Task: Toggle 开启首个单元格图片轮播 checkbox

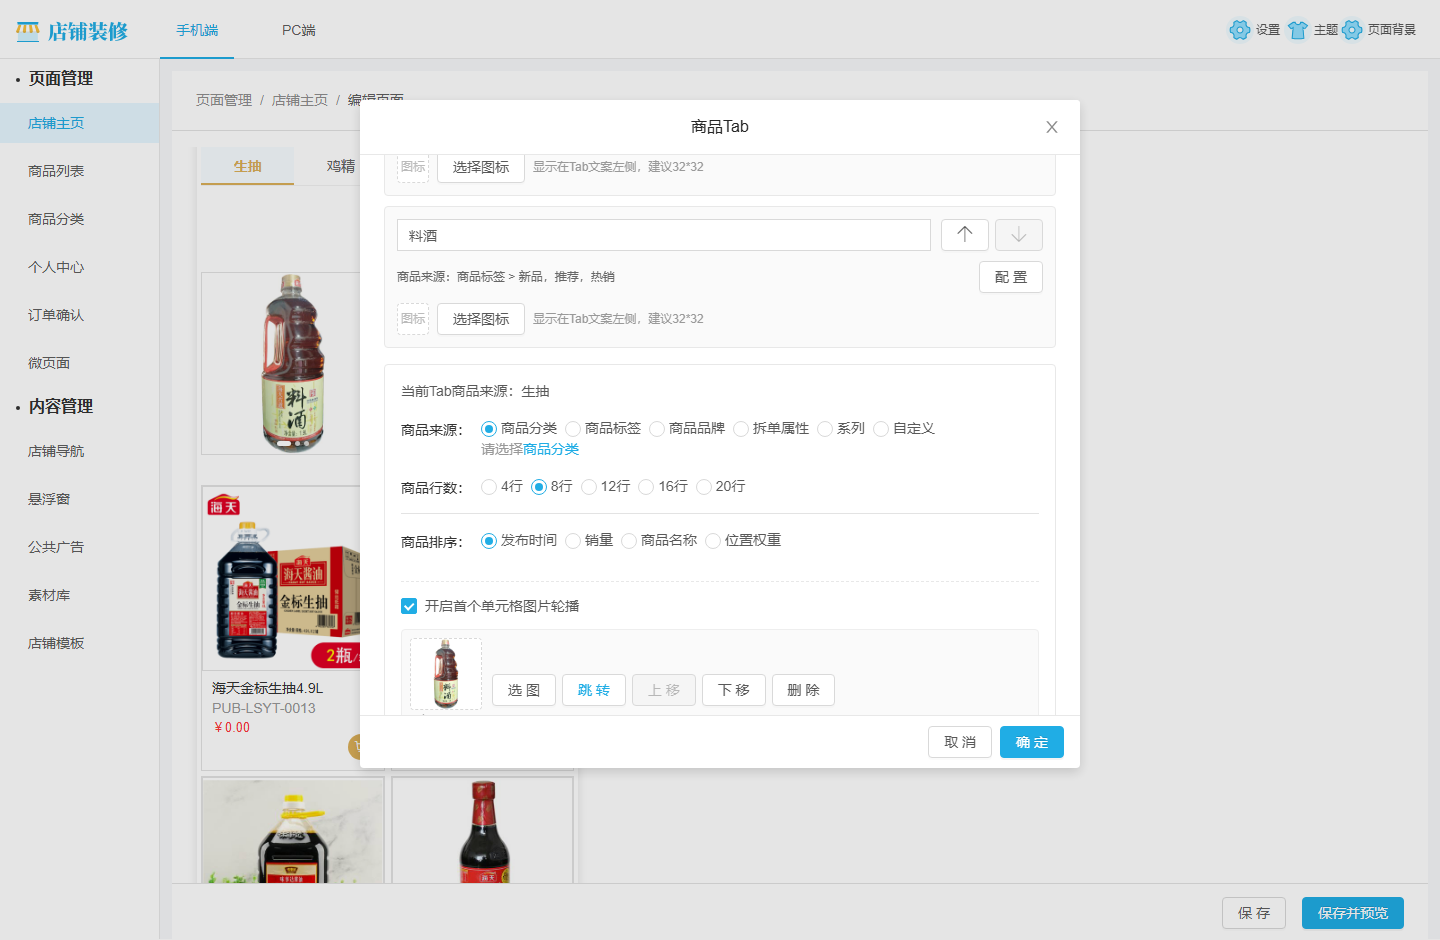Action: (409, 606)
